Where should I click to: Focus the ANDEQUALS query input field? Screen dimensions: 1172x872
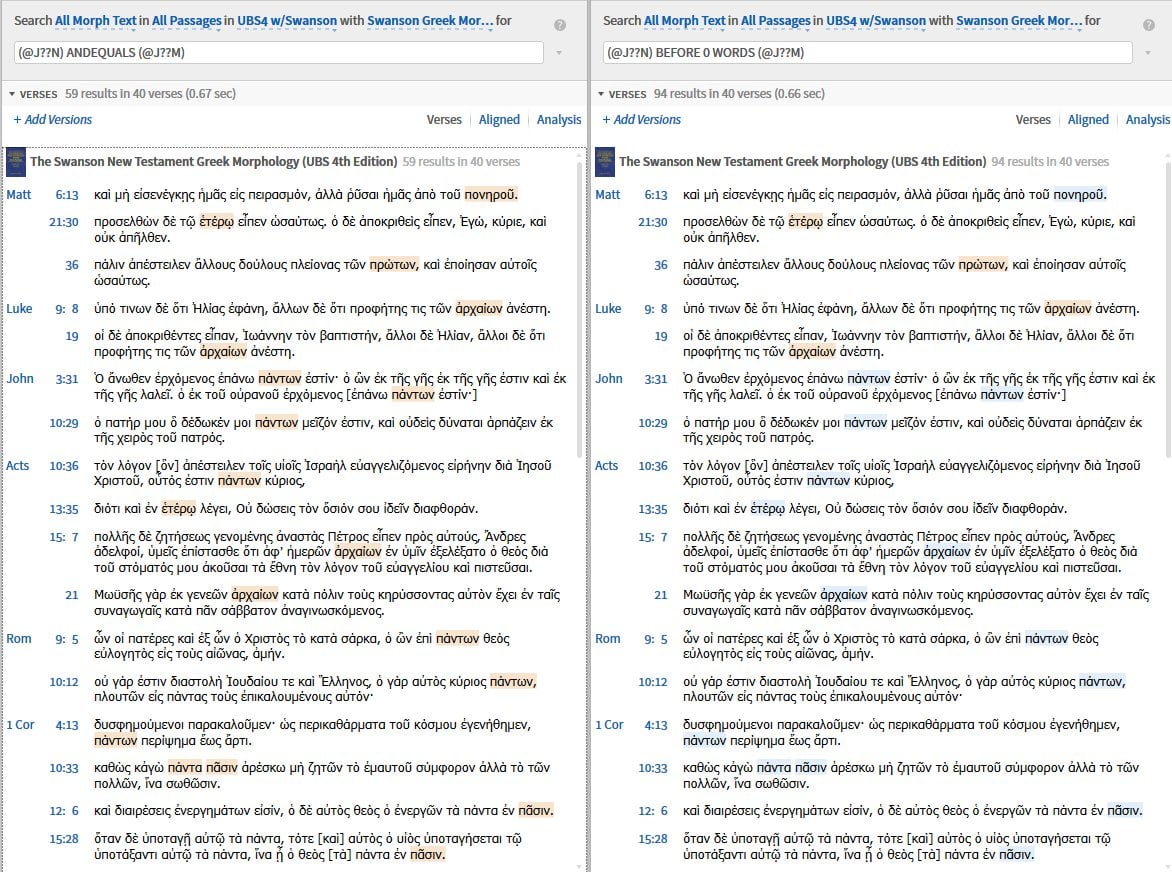pyautogui.click(x=278, y=53)
